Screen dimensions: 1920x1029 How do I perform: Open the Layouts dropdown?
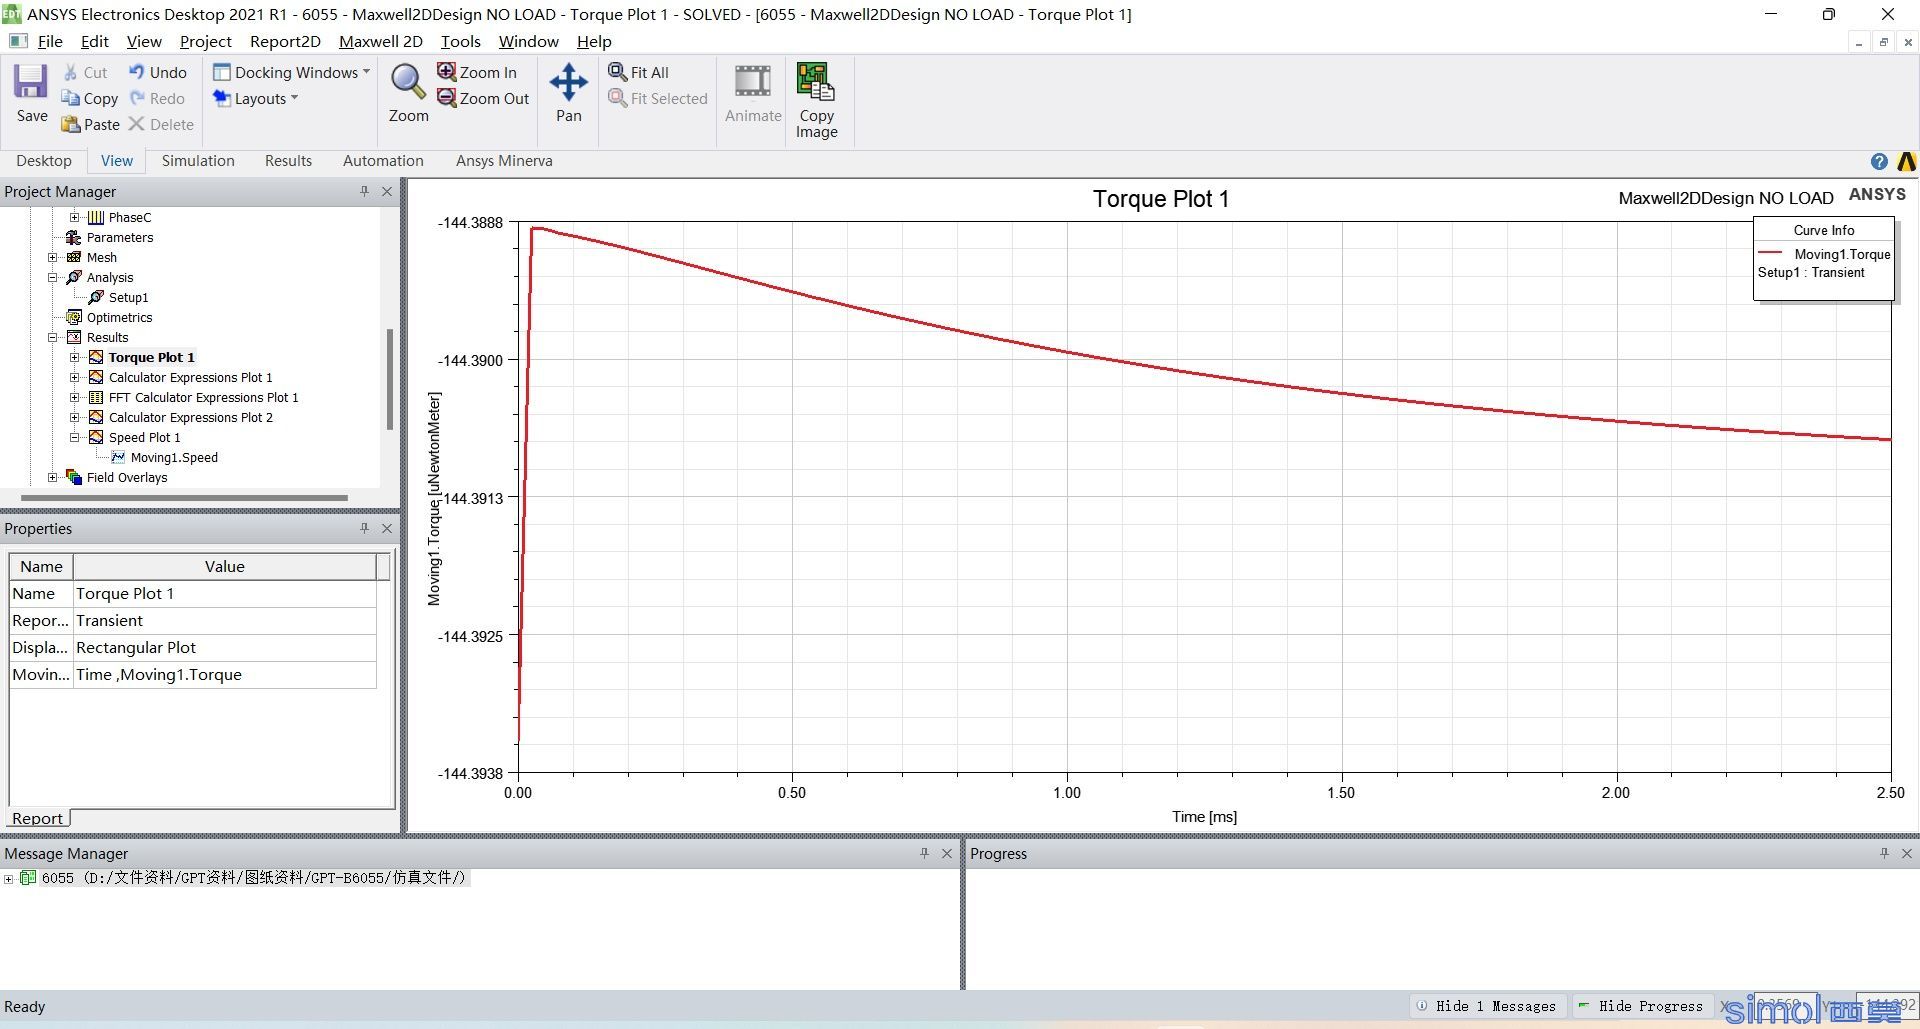click(255, 98)
